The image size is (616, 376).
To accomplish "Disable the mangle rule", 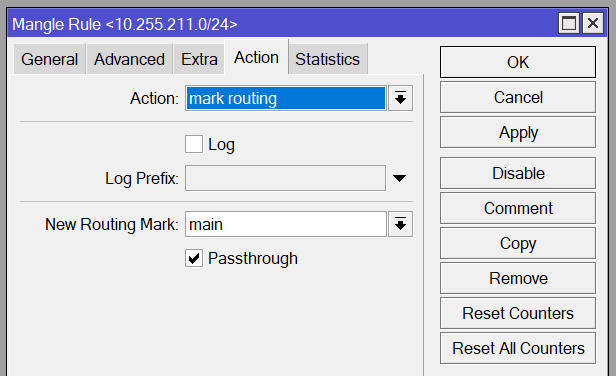I will [x=518, y=173].
